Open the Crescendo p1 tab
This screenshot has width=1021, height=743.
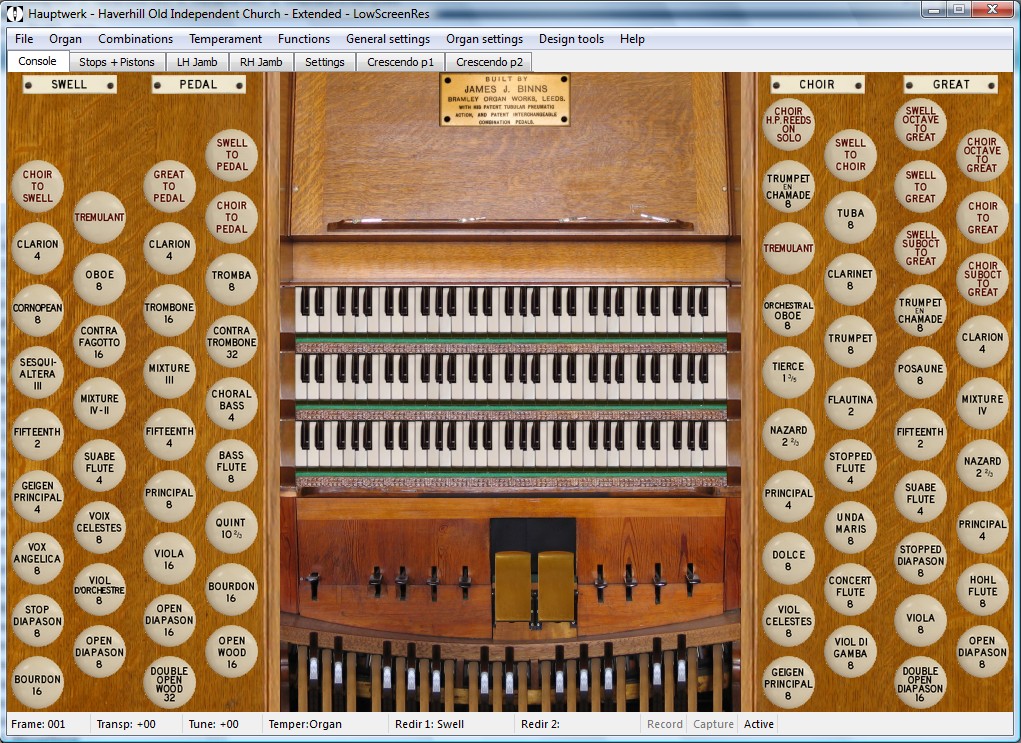click(x=400, y=62)
